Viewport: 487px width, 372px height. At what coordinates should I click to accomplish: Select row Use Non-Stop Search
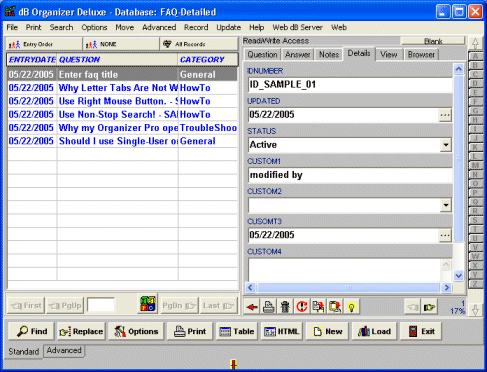coord(122,115)
